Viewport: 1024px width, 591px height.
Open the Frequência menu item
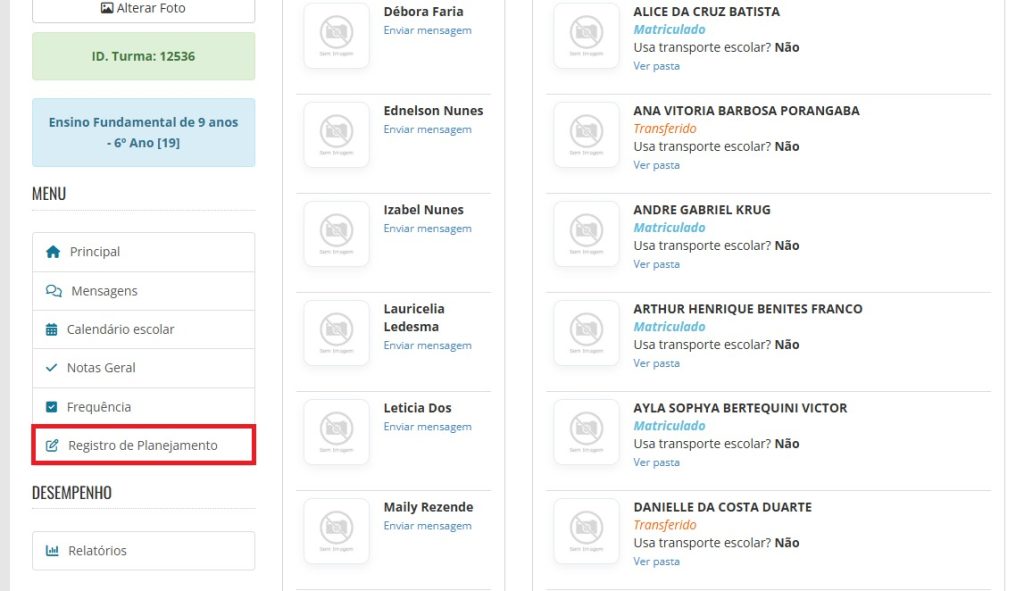(x=143, y=407)
